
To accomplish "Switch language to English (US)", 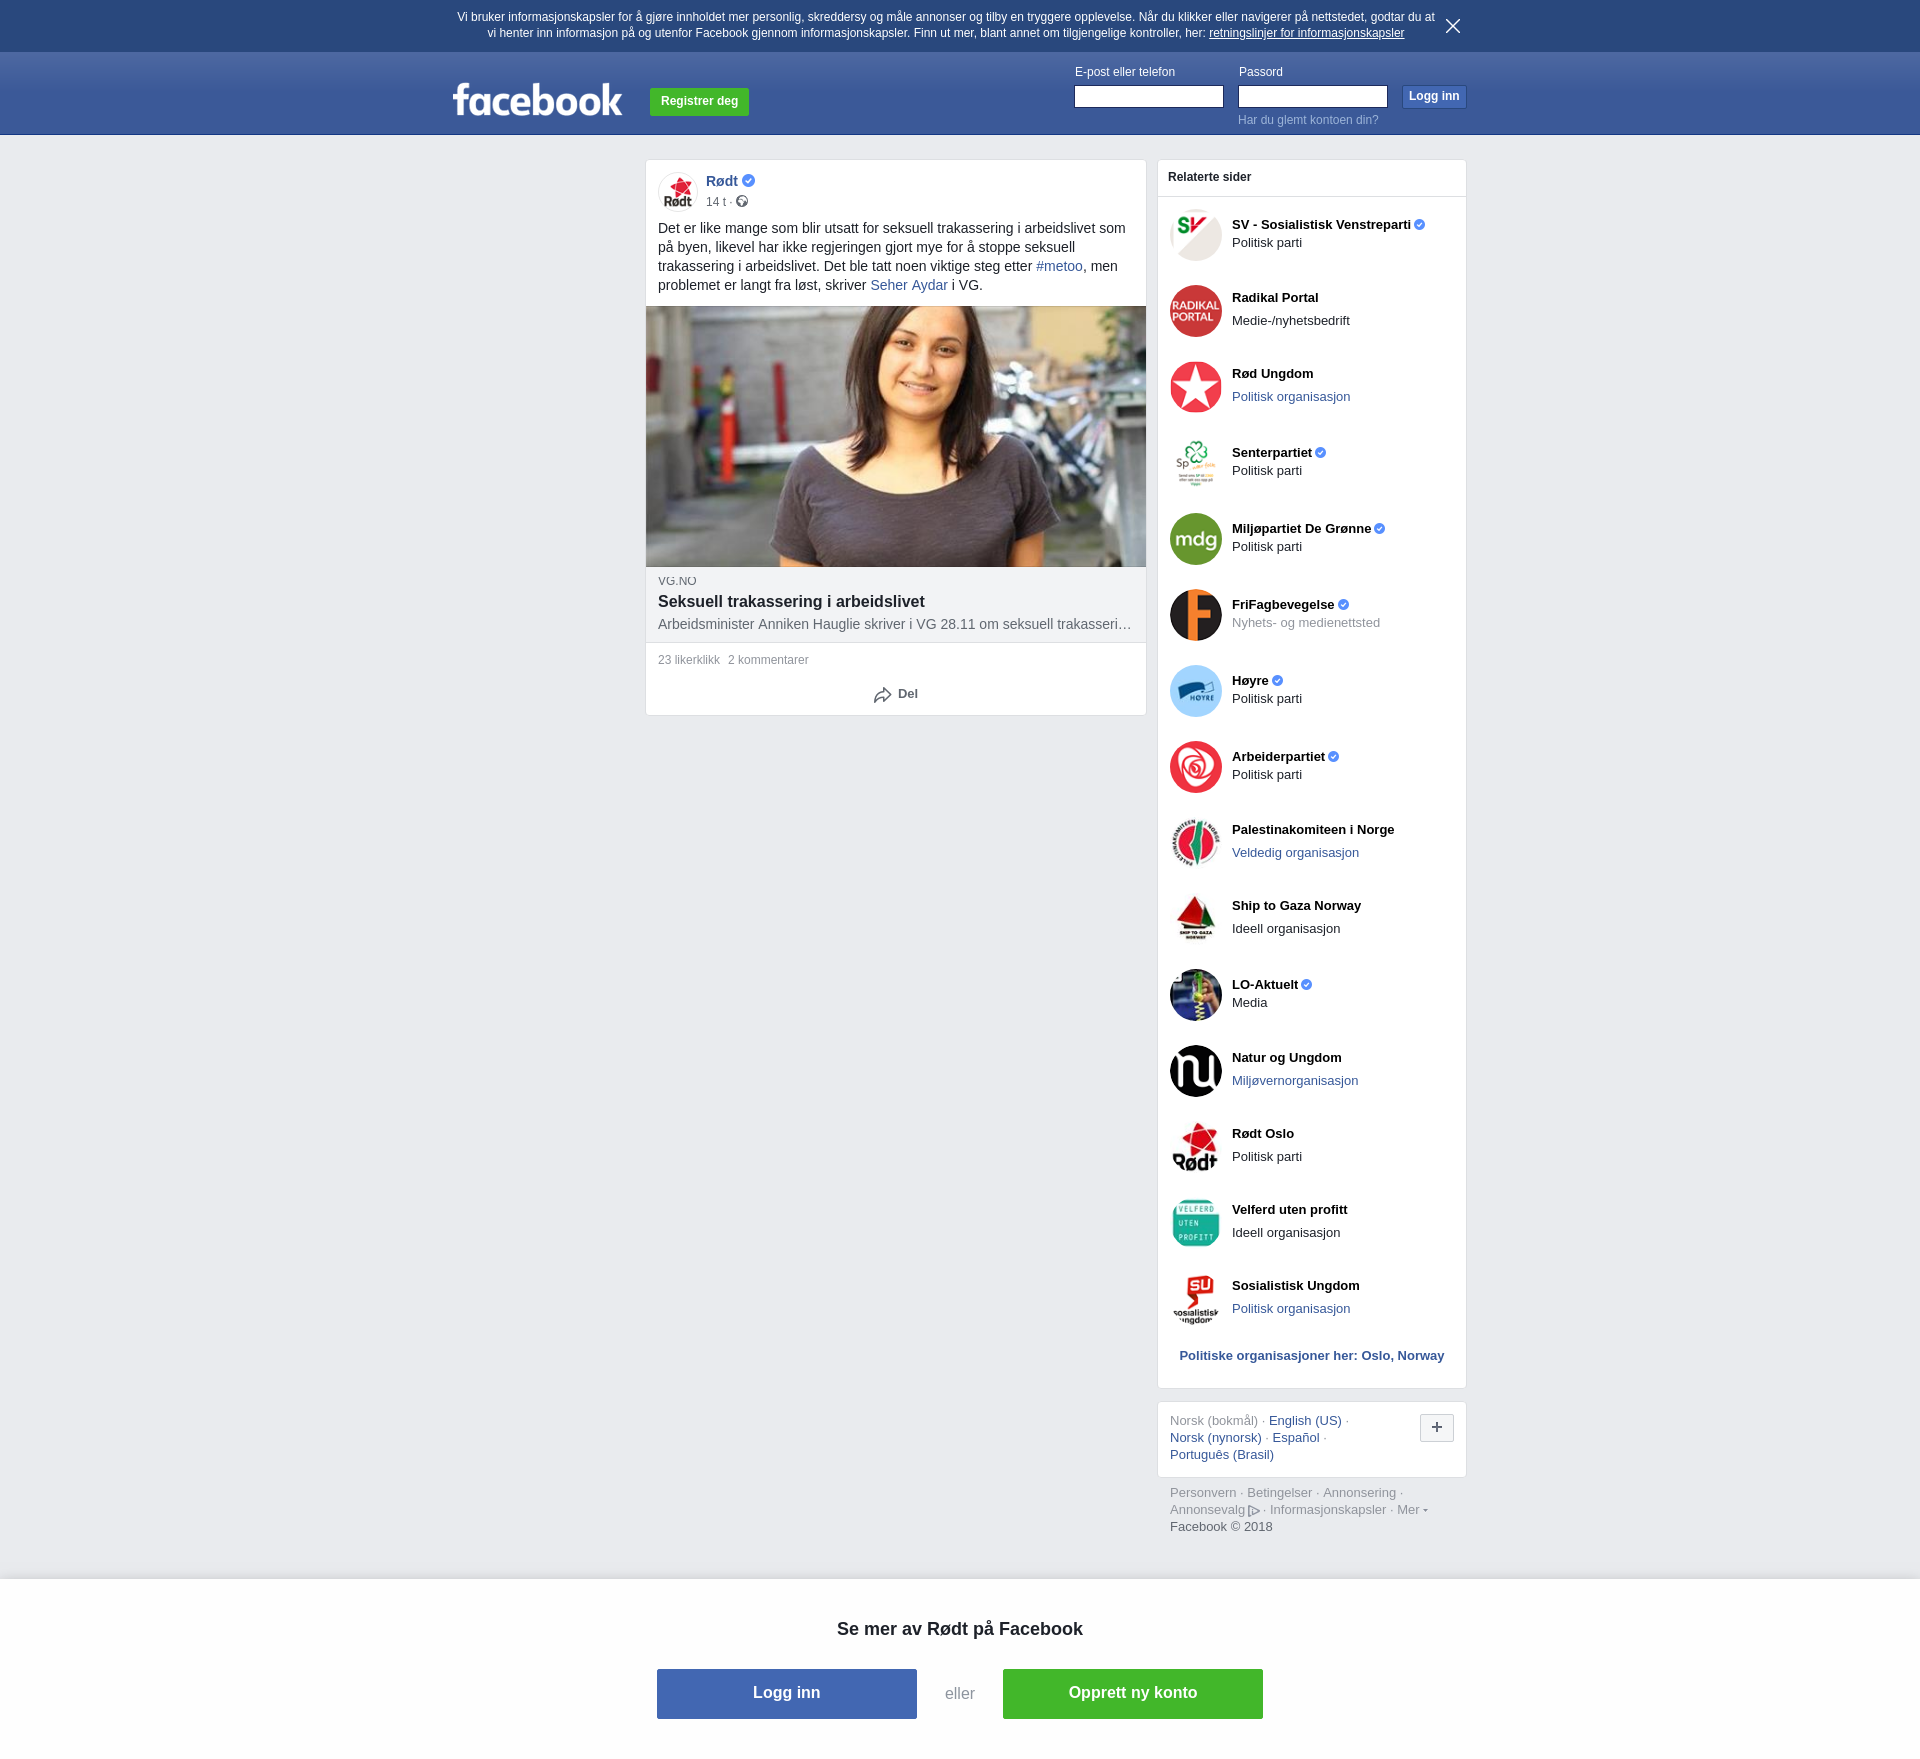I will pyautogui.click(x=1305, y=1421).
